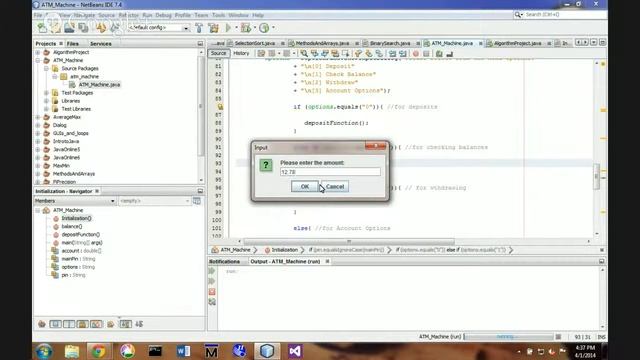Open the Debug menu

tap(163, 15)
